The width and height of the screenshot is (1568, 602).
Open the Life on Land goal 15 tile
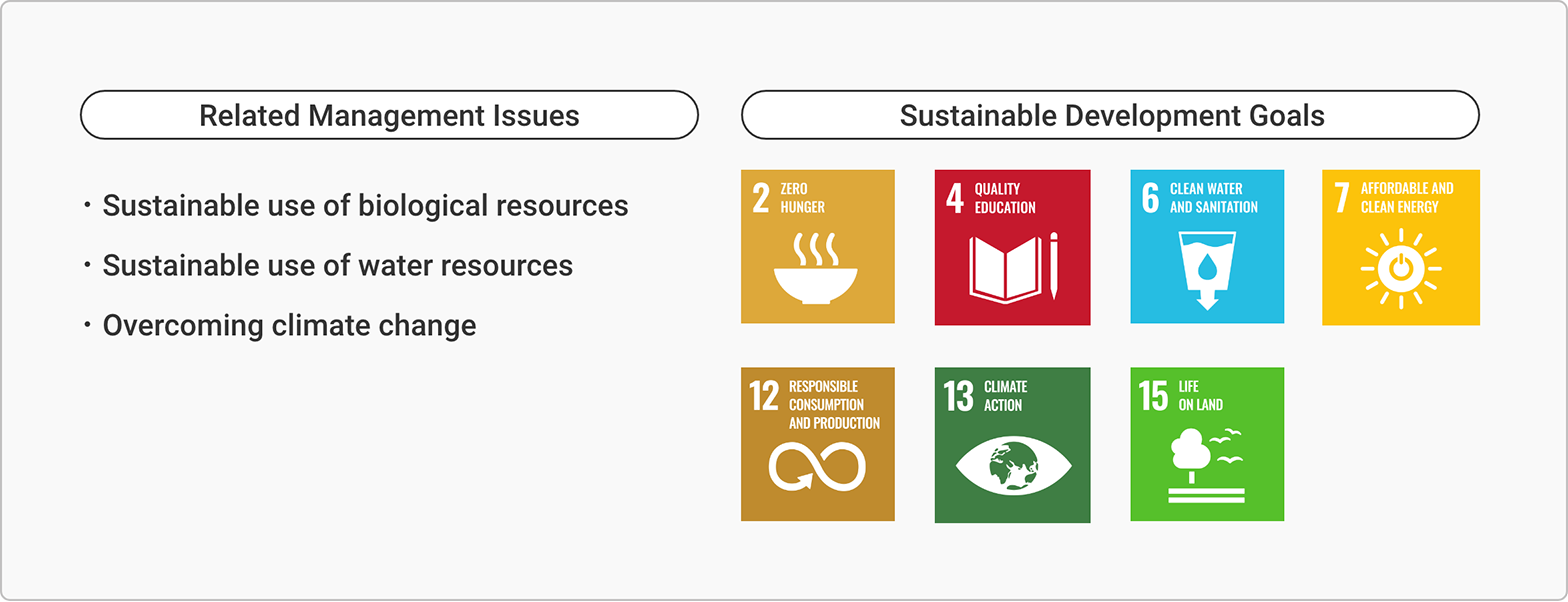pyautogui.click(x=1207, y=444)
